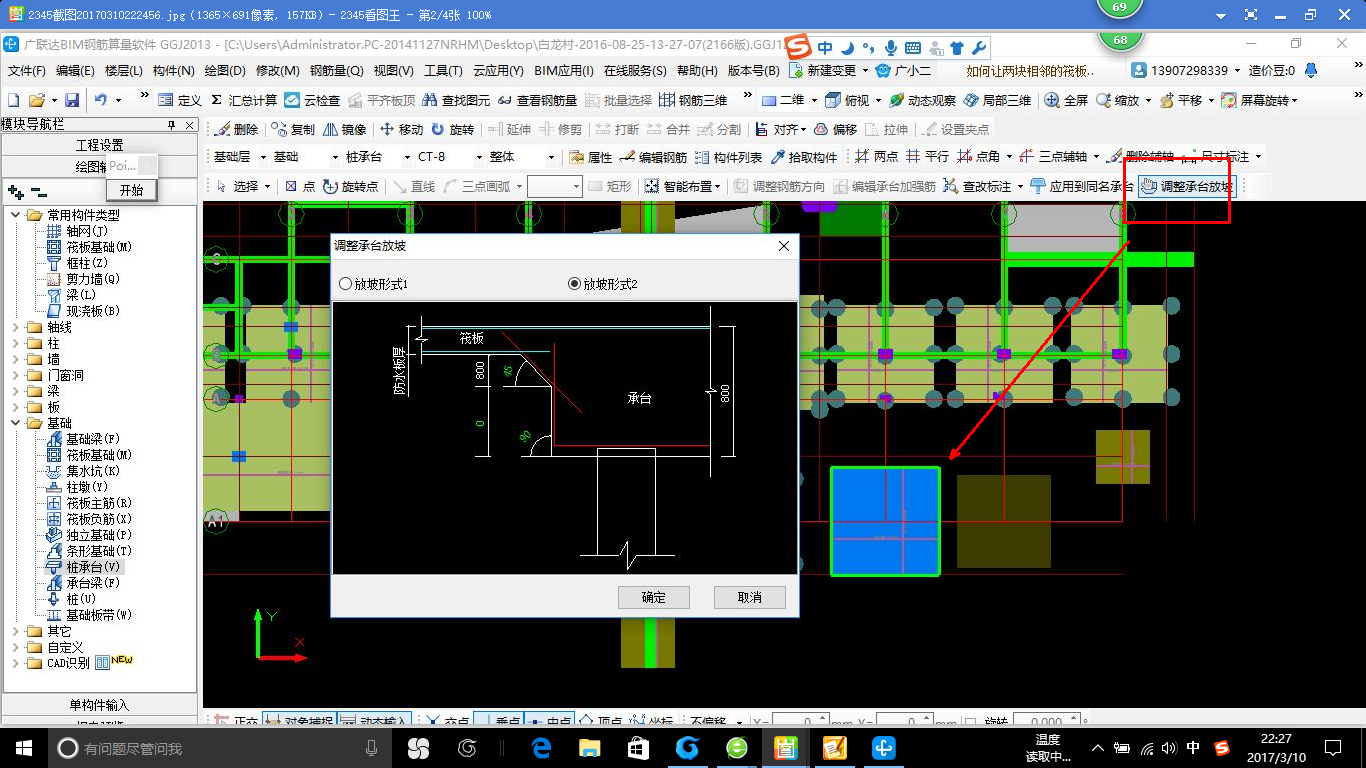Open 构件(N) menu

(x=174, y=71)
